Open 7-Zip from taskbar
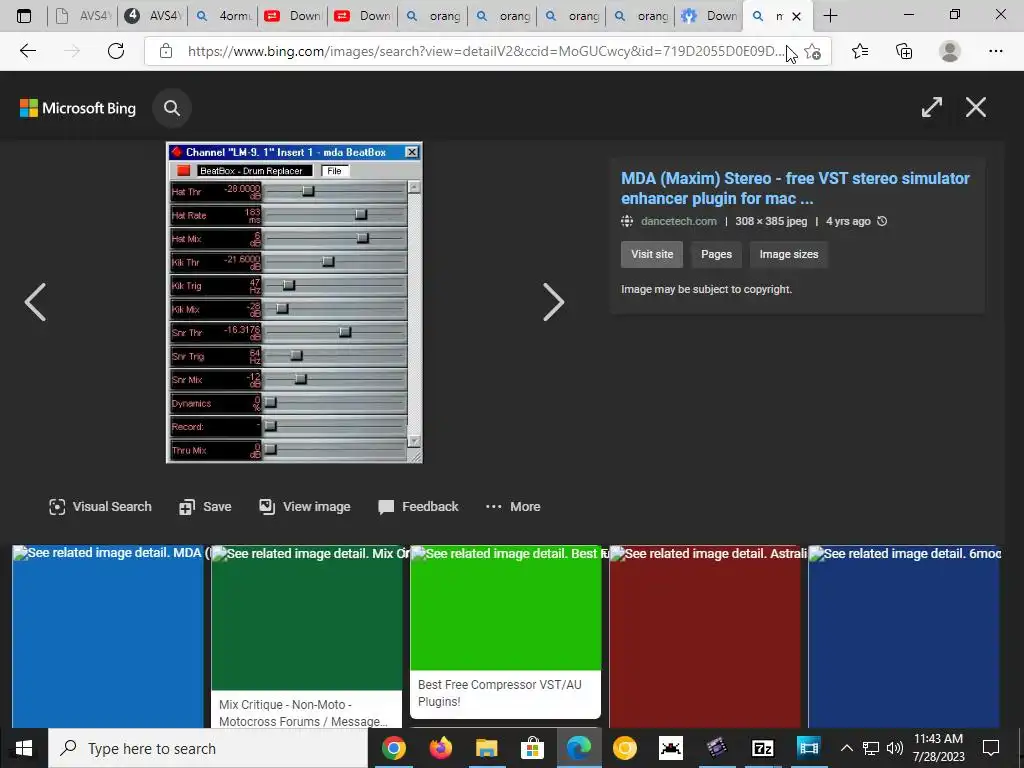1024x768 pixels. tap(762, 748)
